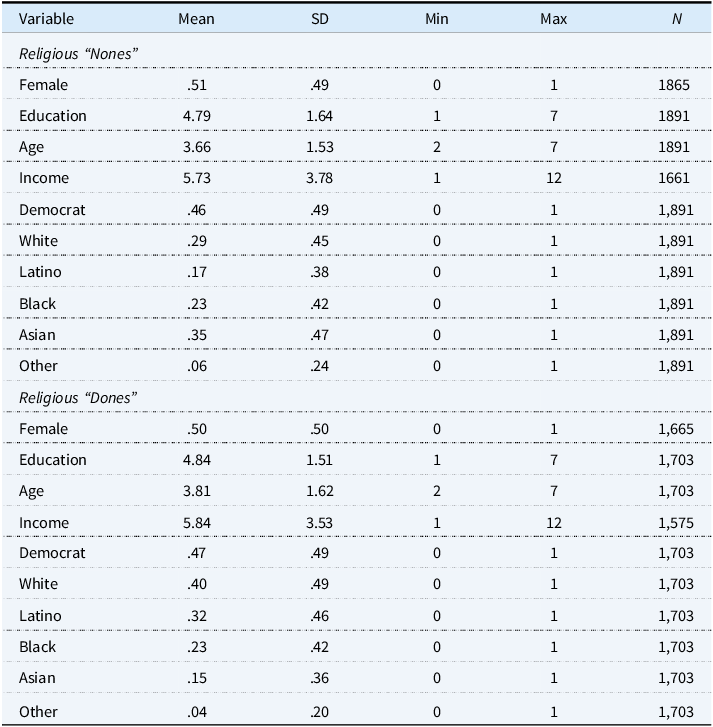Select the Religious "Dones" section heading
Image resolution: width=713 pixels, height=727 pixels.
point(78,397)
